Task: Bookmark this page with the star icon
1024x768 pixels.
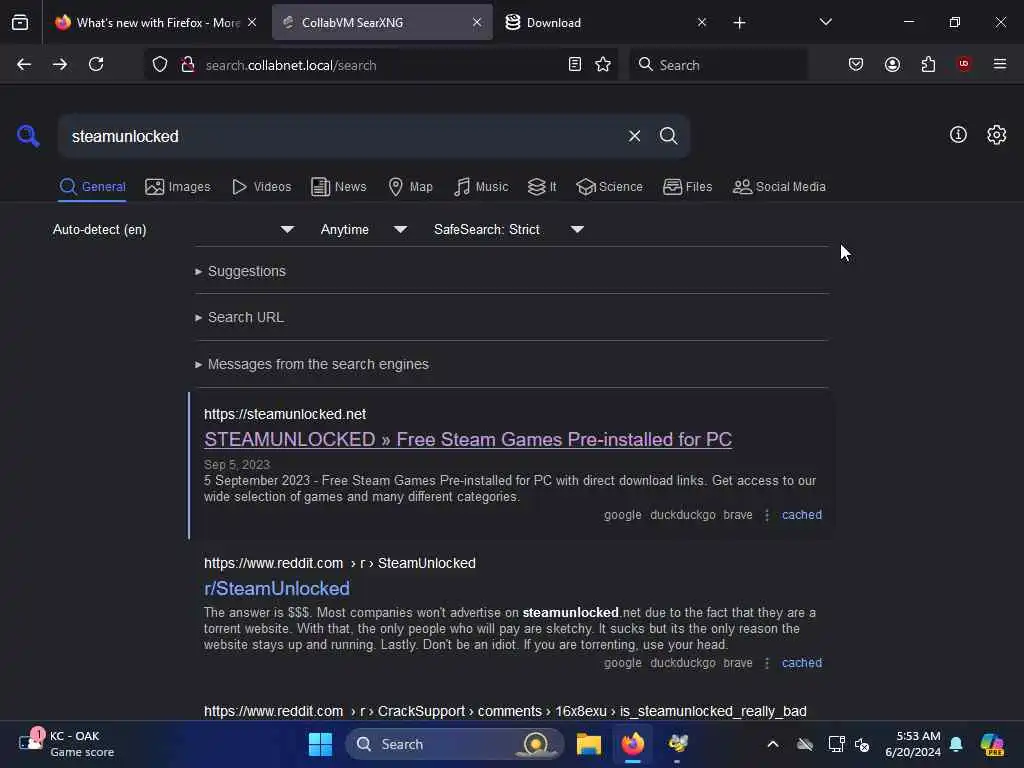Action: pos(603,64)
